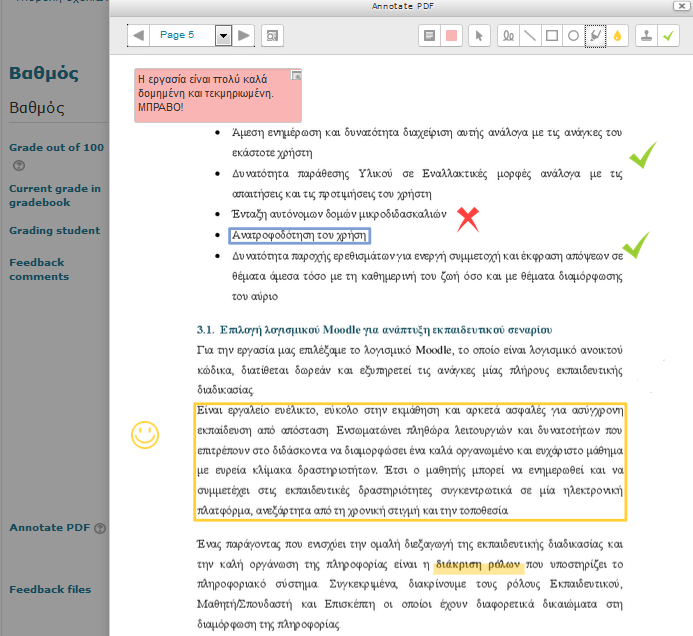Image resolution: width=693 pixels, height=636 pixels.
Task: Click the Annotate PDF sidebar label
Action: coord(50,527)
